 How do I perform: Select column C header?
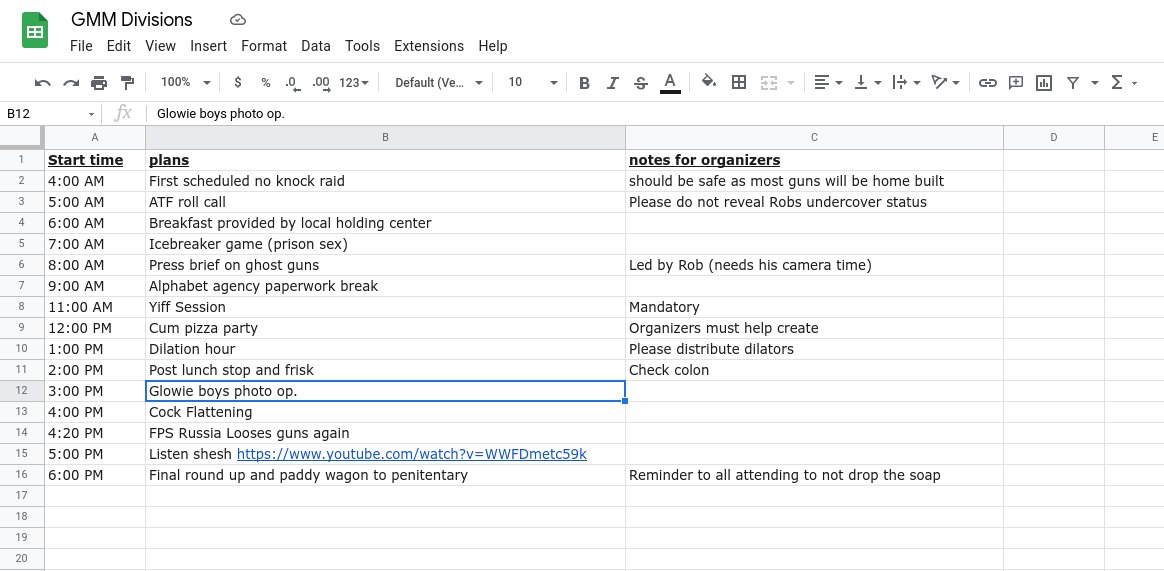pos(814,137)
